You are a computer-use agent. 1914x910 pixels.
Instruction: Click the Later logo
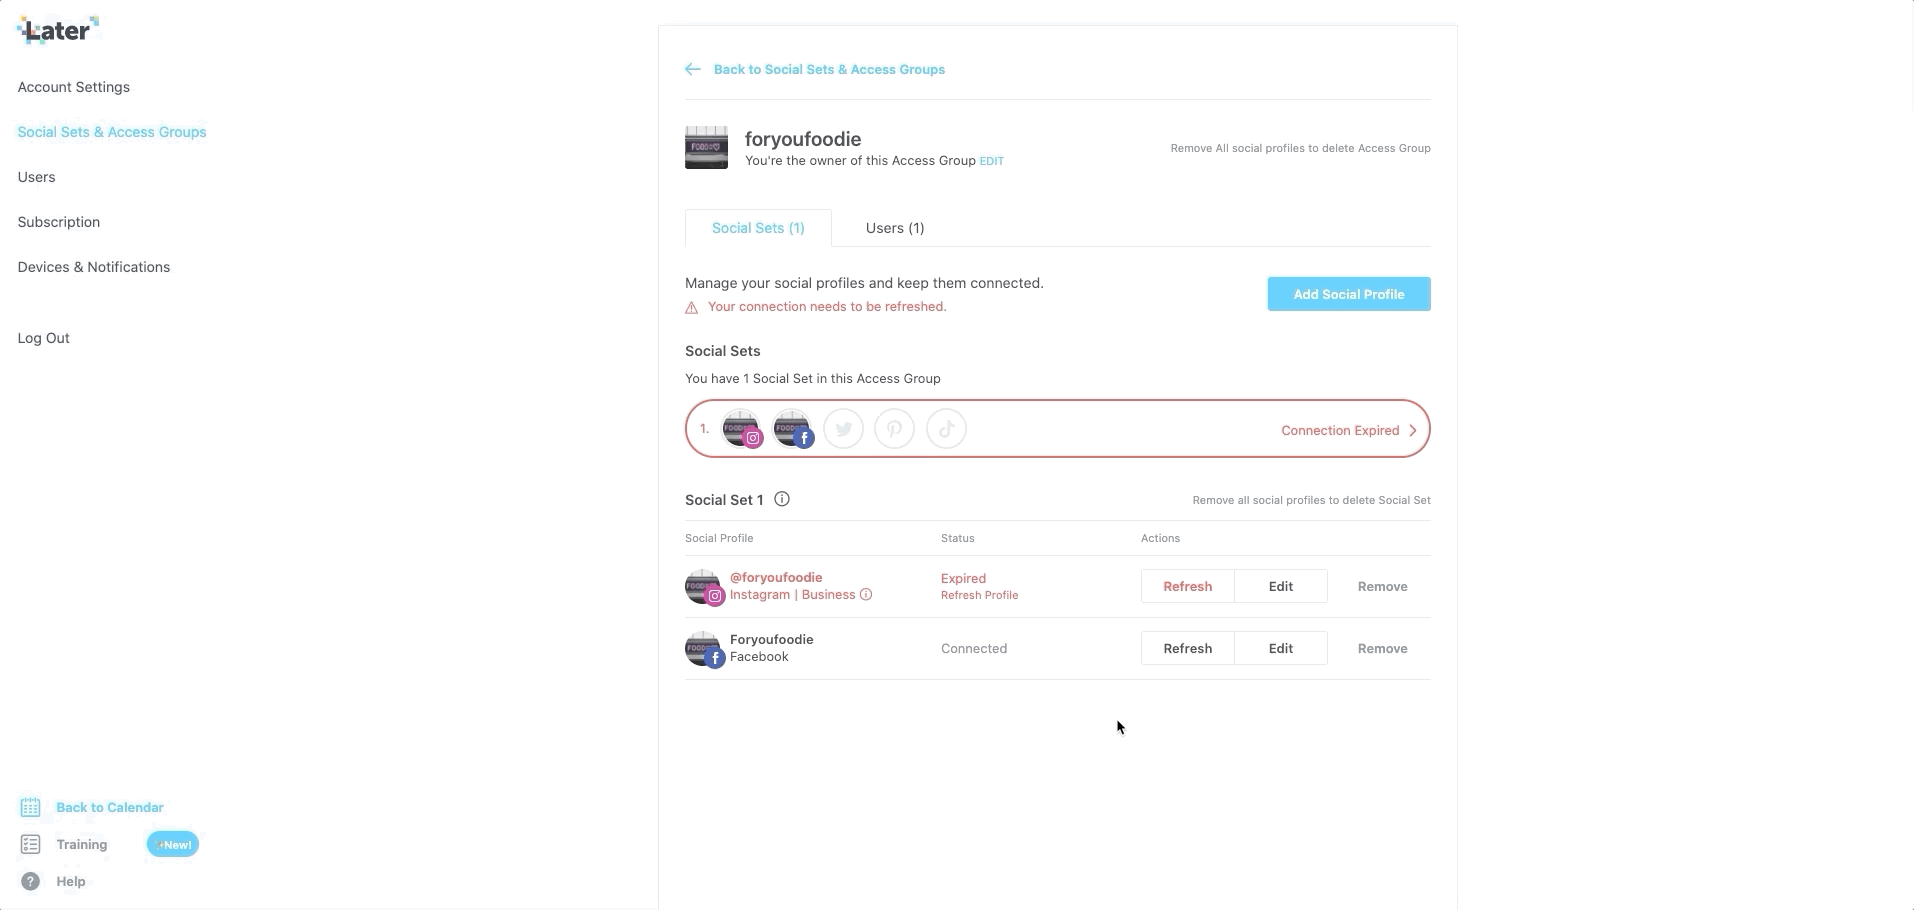tap(58, 30)
